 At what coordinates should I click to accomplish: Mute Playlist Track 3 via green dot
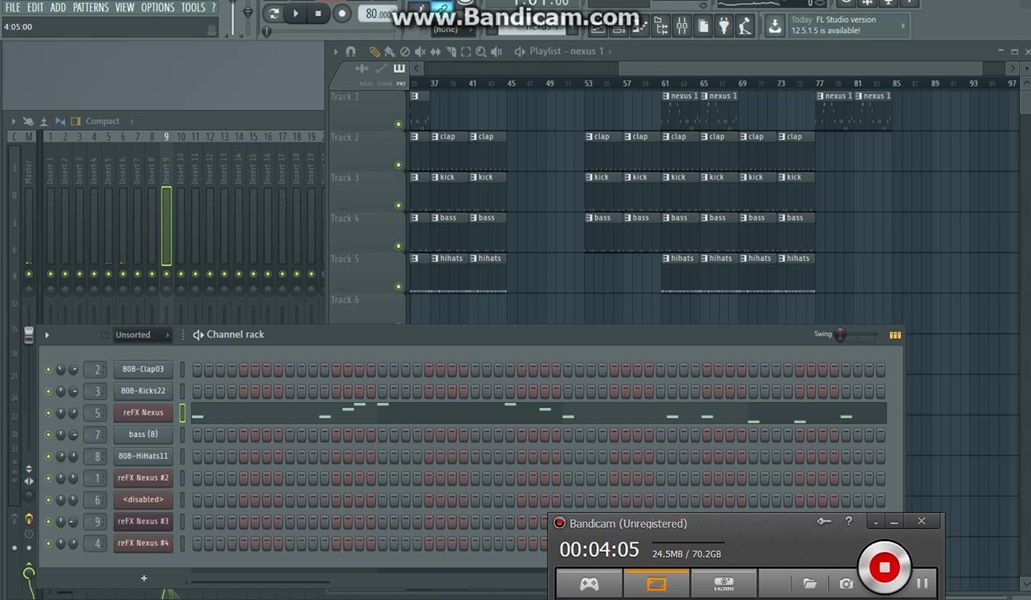[398, 206]
